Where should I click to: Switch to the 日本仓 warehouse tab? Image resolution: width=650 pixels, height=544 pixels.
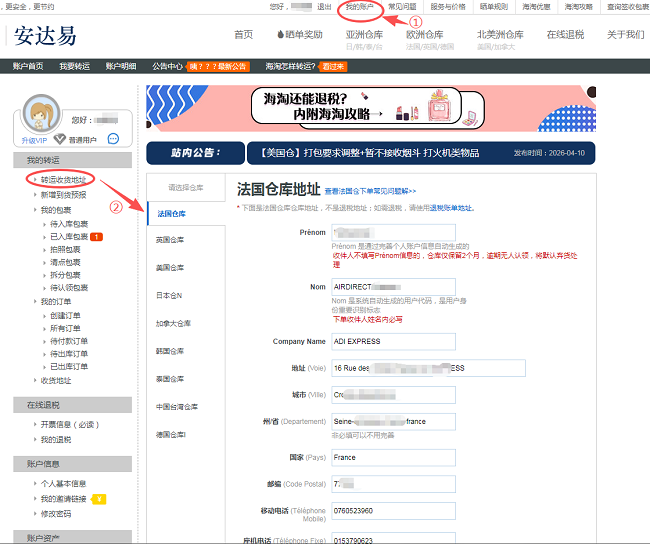170,296
